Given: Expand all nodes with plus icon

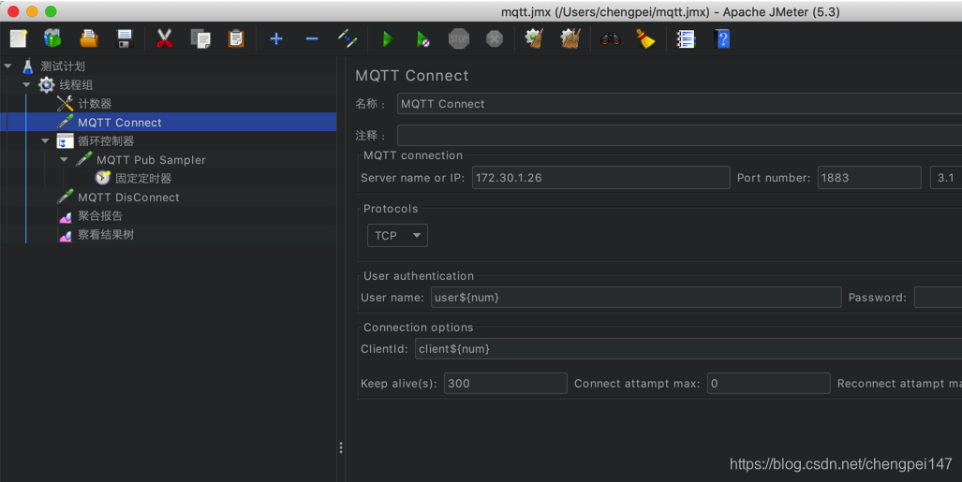Looking at the screenshot, I should click(x=276, y=39).
